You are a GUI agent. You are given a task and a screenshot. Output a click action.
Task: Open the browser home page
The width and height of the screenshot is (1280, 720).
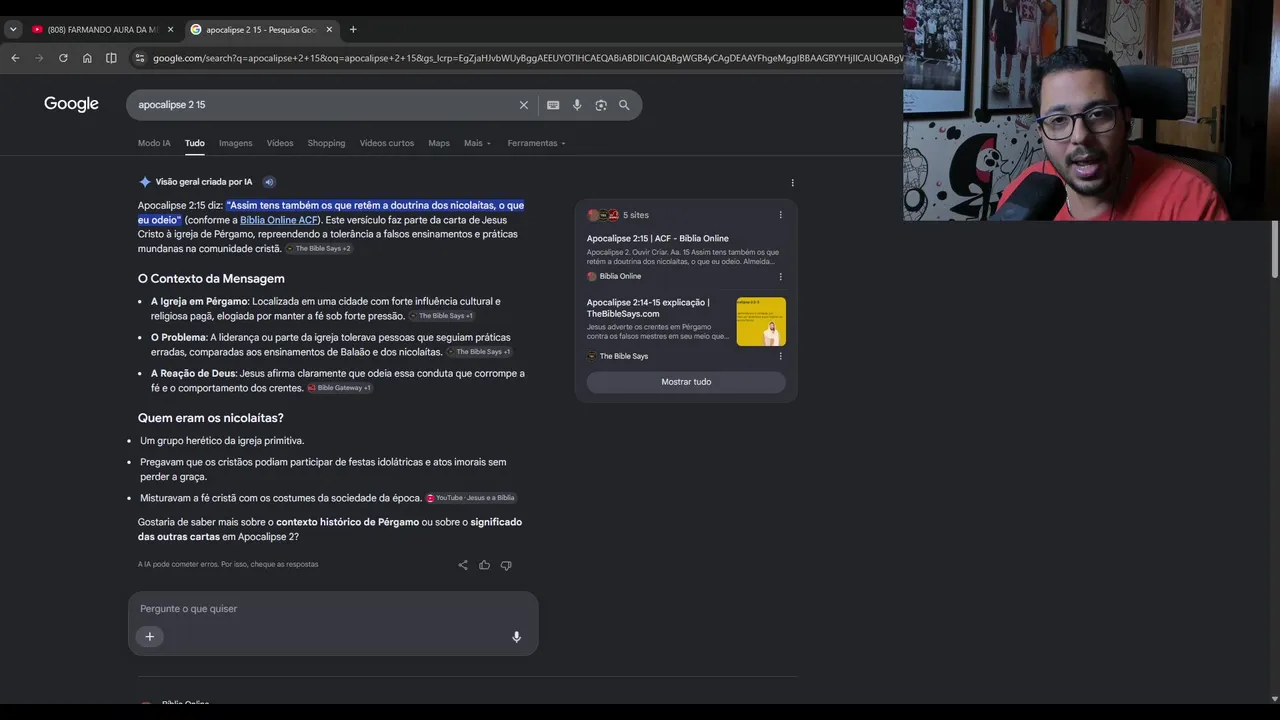click(87, 58)
